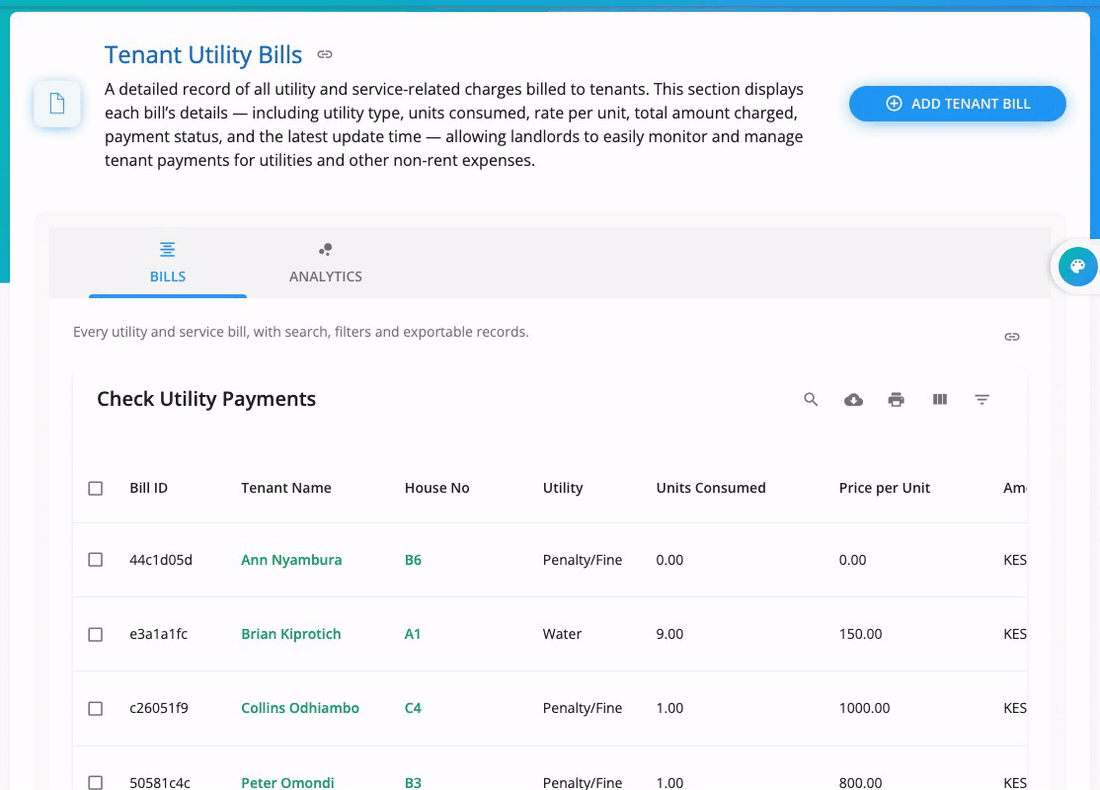Viewport: 1100px width, 790px height.
Task: Click bill ID 44c1d05d cell
Action: click(x=161, y=560)
